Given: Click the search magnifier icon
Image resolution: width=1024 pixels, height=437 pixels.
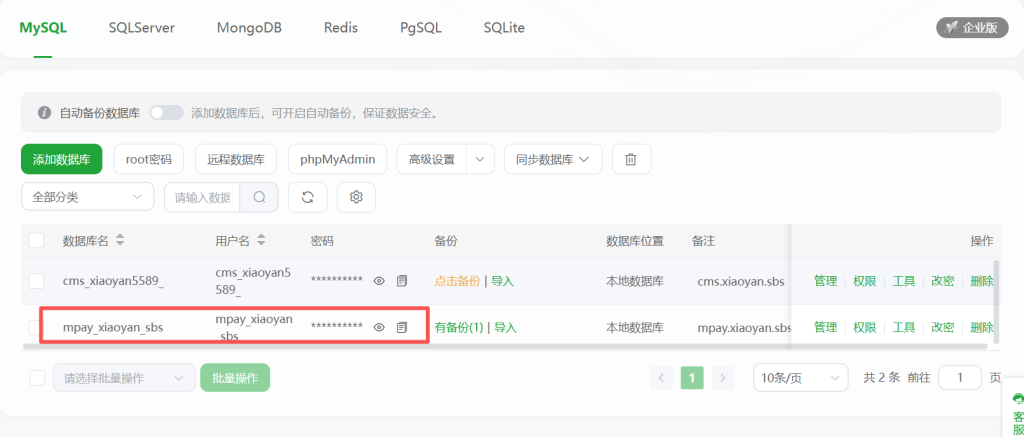Looking at the screenshot, I should pos(259,197).
